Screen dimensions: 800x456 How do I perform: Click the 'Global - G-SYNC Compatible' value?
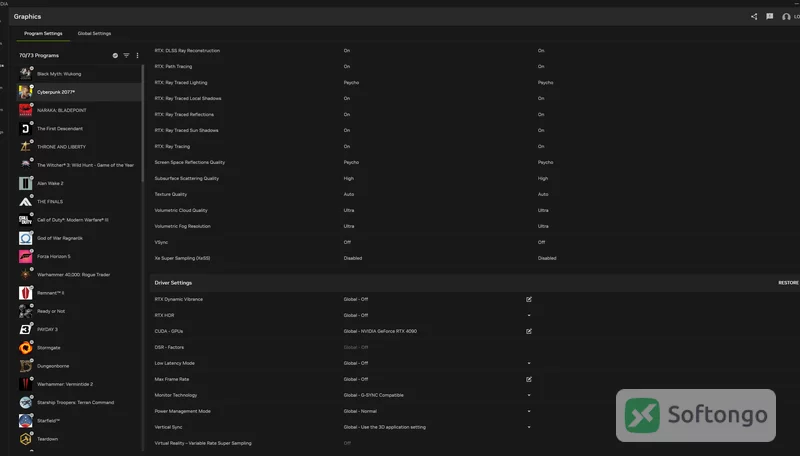point(373,395)
